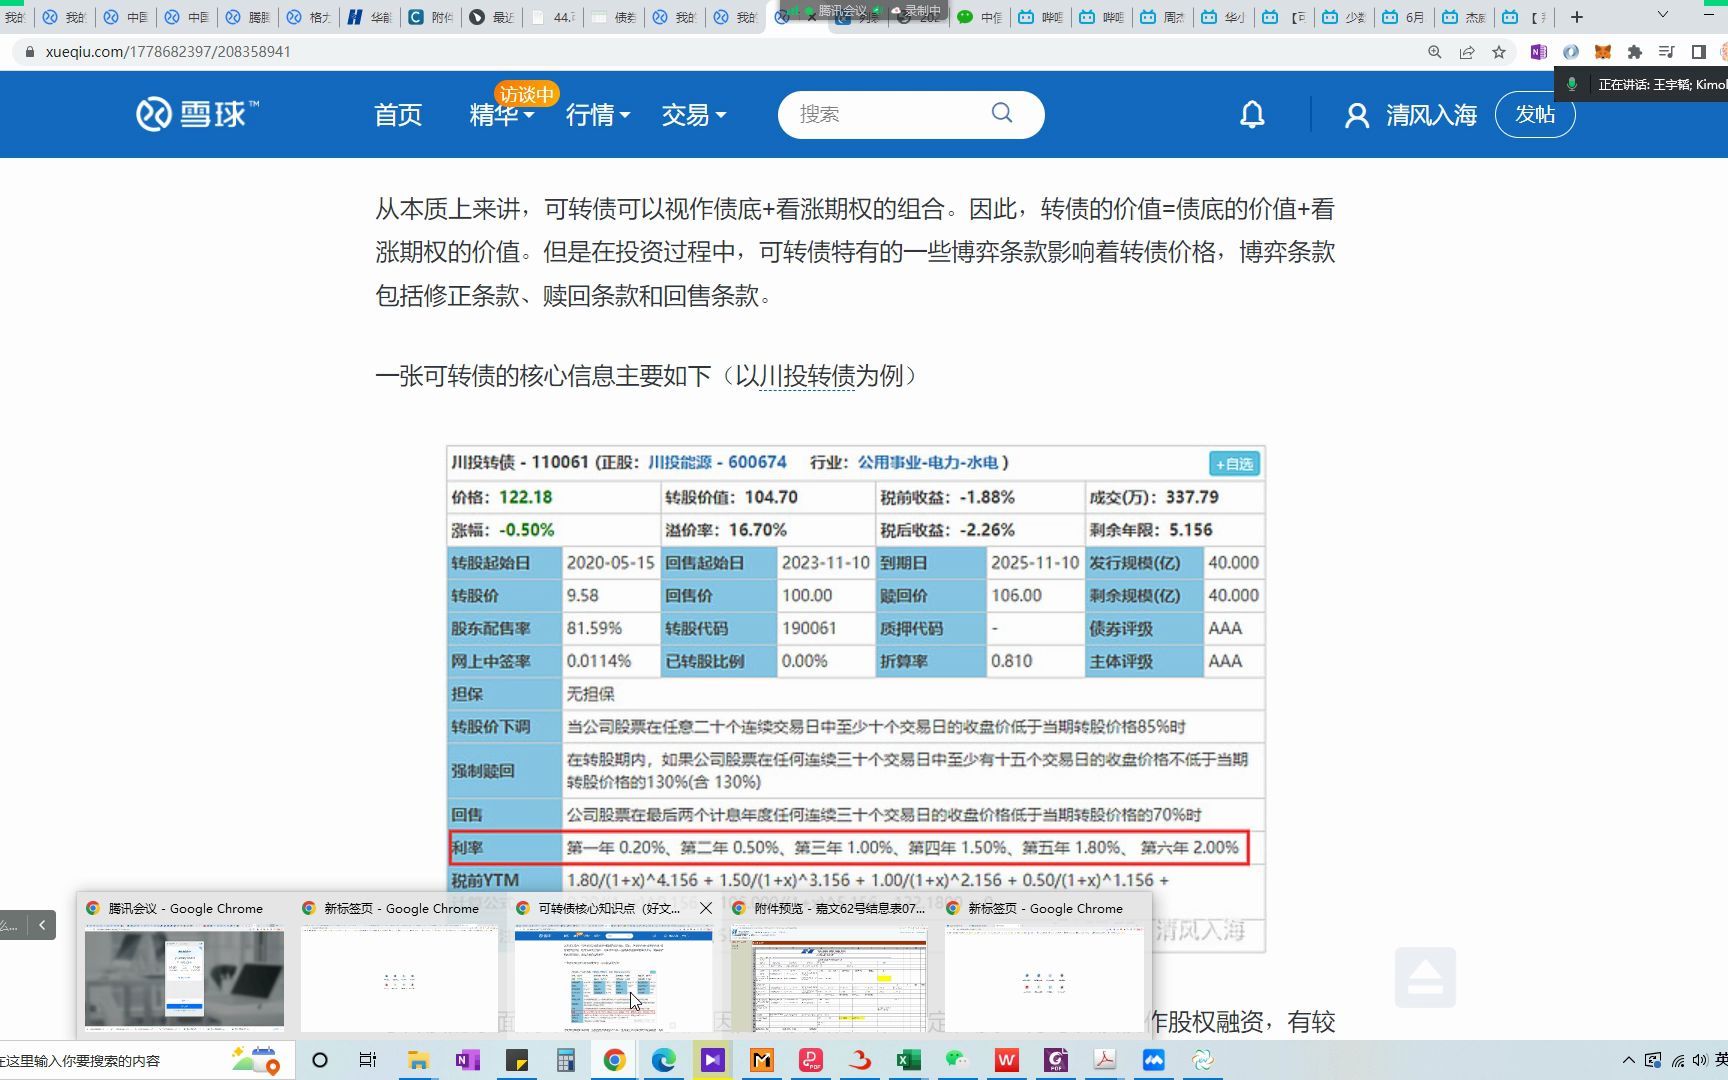
Task: Expand the 精华 navigation dropdown
Action: [x=503, y=114]
